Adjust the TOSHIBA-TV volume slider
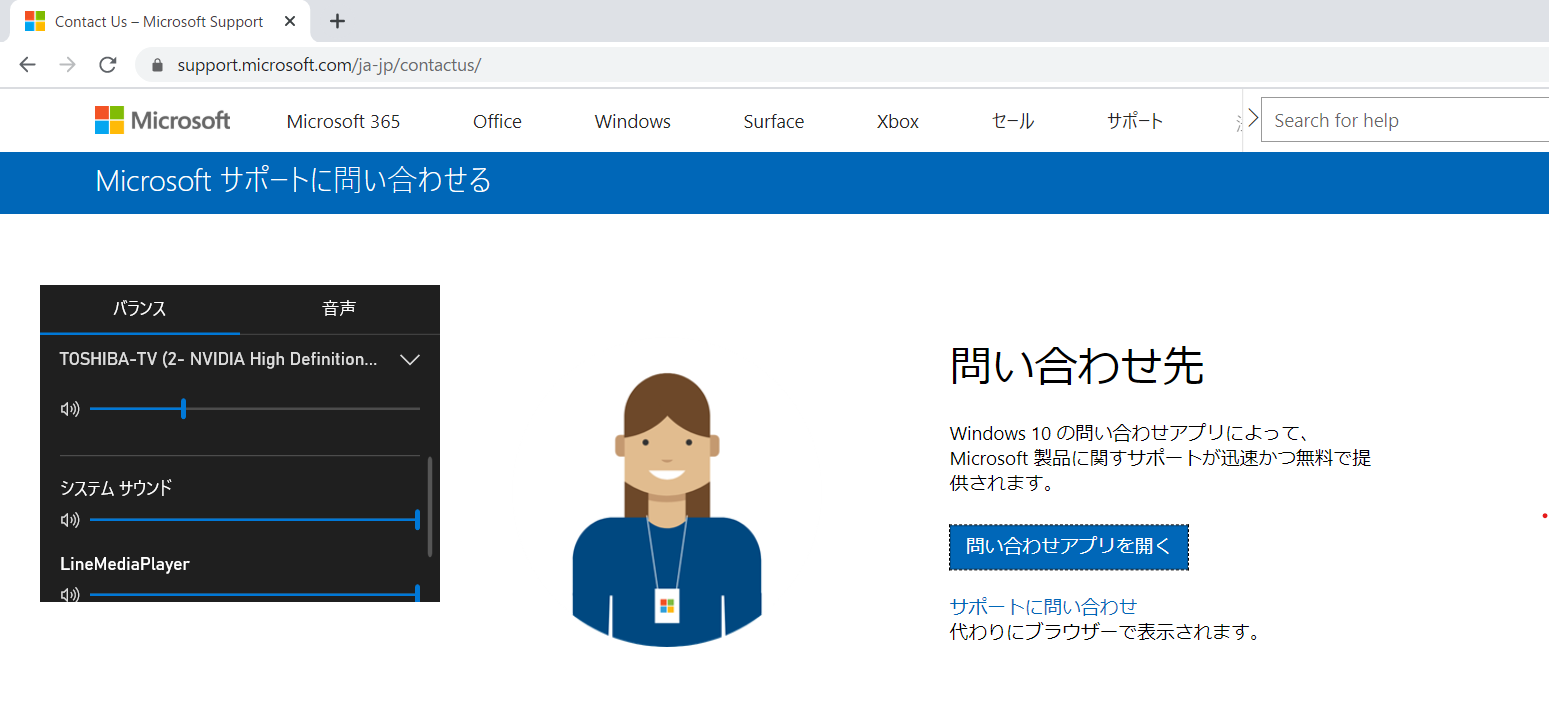Screen dimensions: 1549x708 pos(255,408)
